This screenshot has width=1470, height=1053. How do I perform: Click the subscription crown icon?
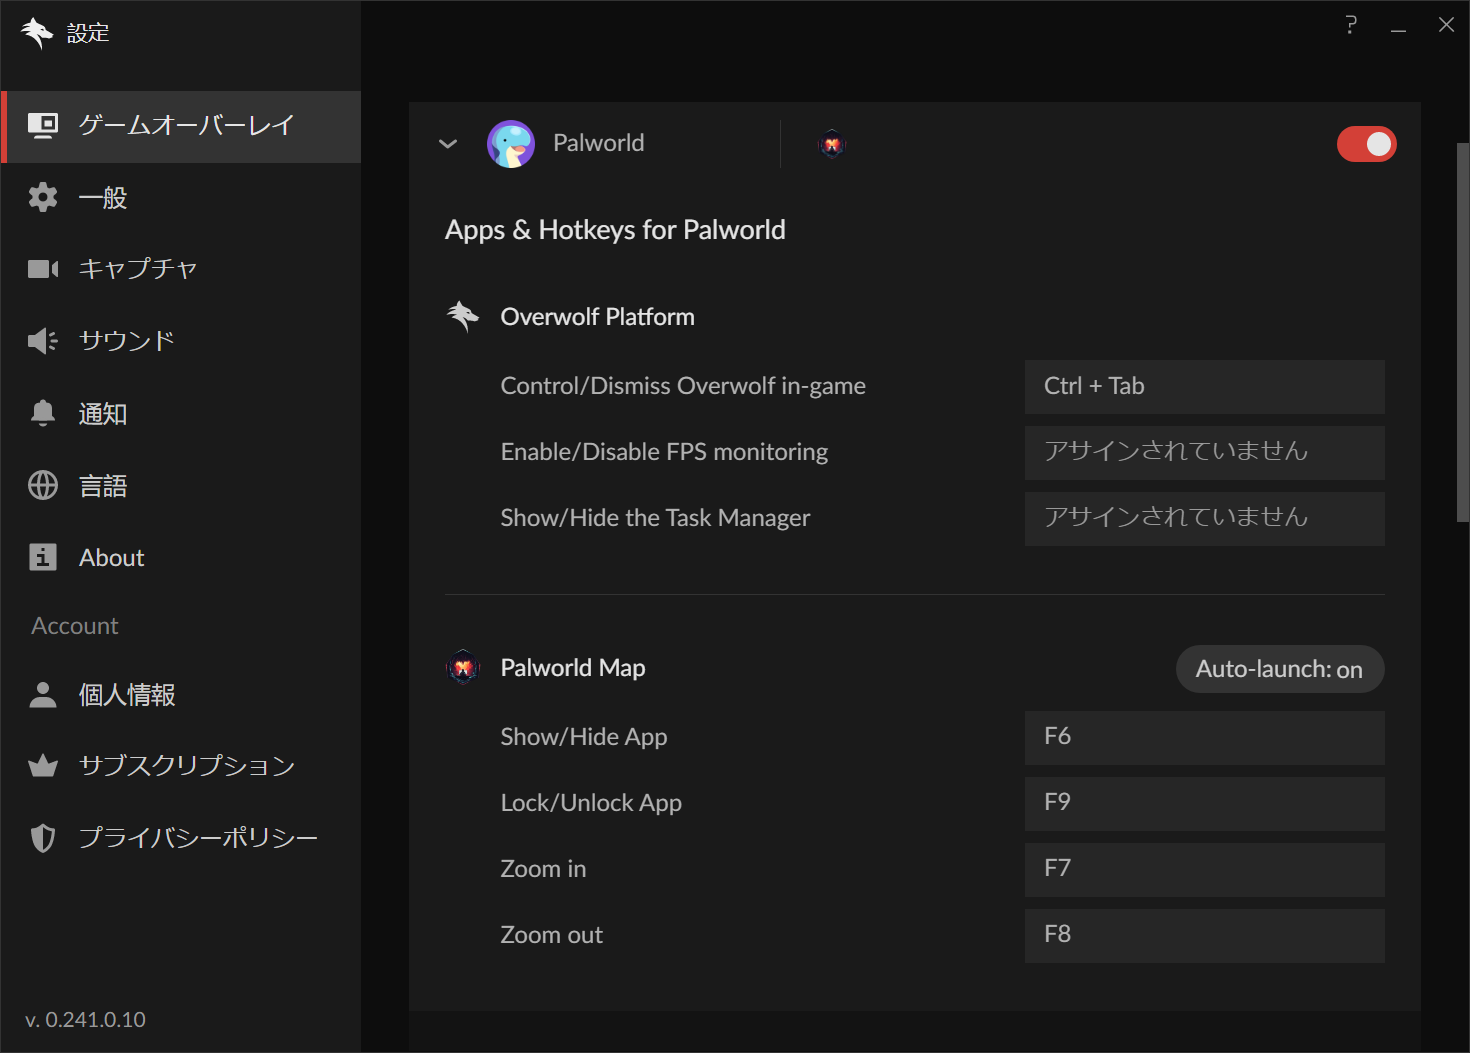pos(43,766)
